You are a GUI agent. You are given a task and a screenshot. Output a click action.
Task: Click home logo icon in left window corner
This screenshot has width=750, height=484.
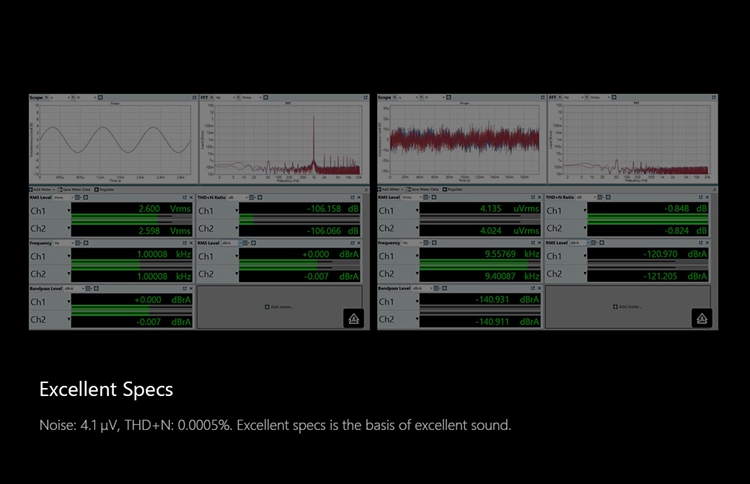coord(352,318)
